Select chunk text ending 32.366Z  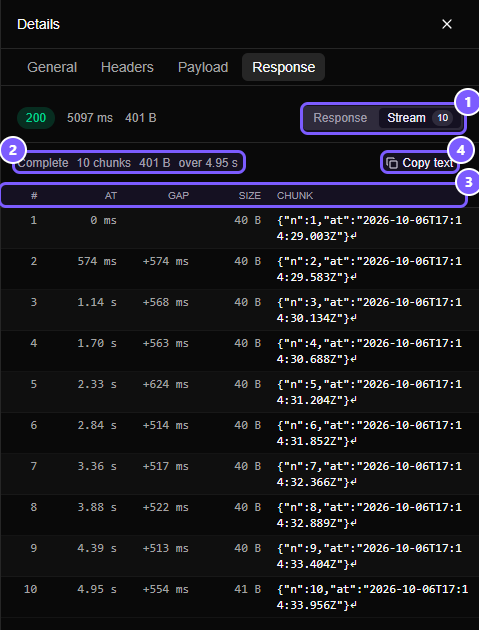(x=369, y=474)
